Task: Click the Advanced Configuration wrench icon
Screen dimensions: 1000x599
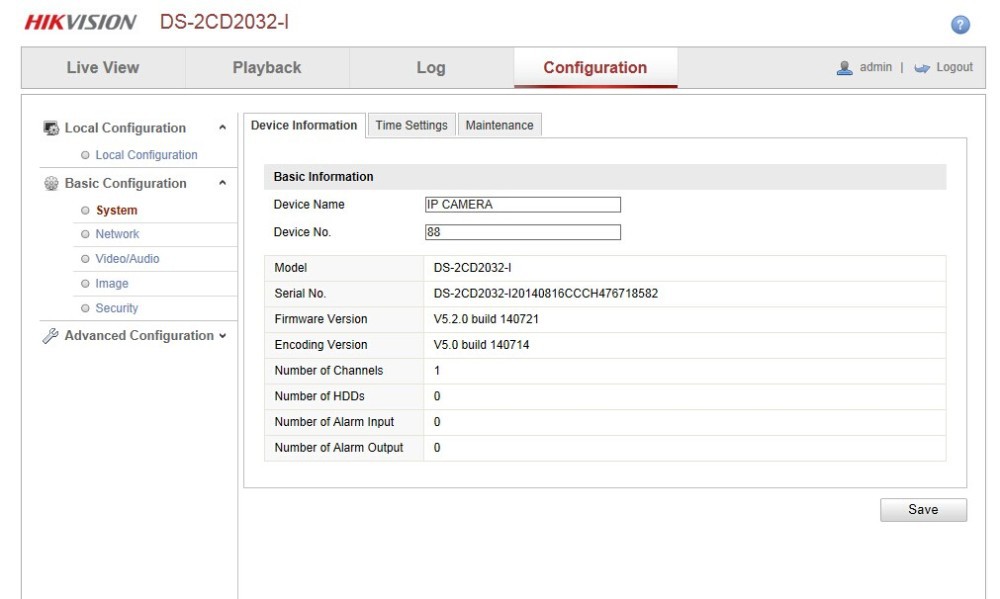Action: click(x=51, y=336)
